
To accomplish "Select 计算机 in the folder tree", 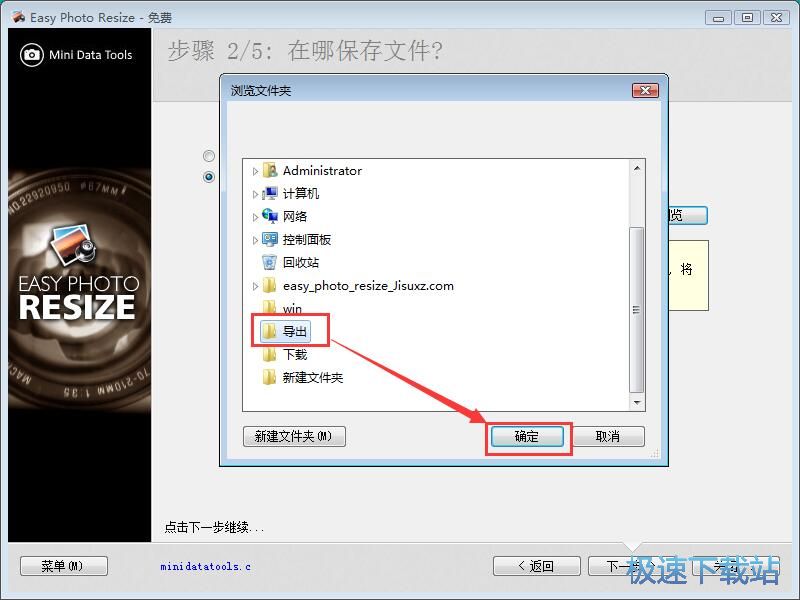I will click(301, 193).
